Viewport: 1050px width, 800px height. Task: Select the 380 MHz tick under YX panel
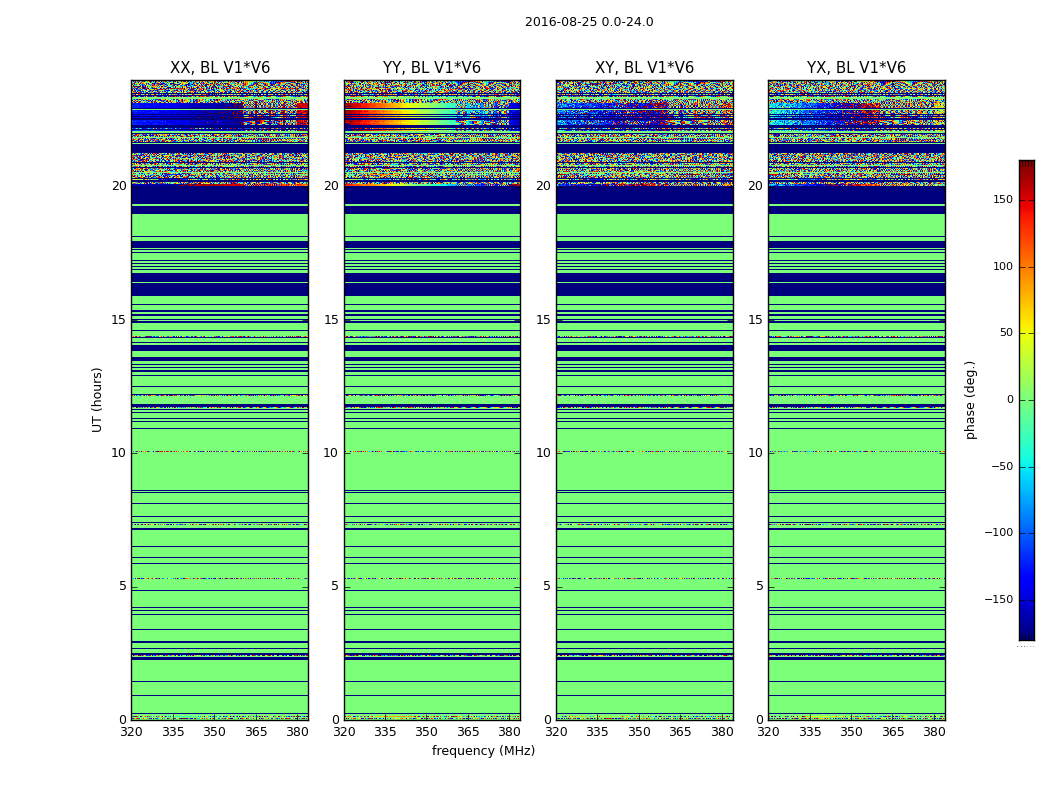[934, 732]
